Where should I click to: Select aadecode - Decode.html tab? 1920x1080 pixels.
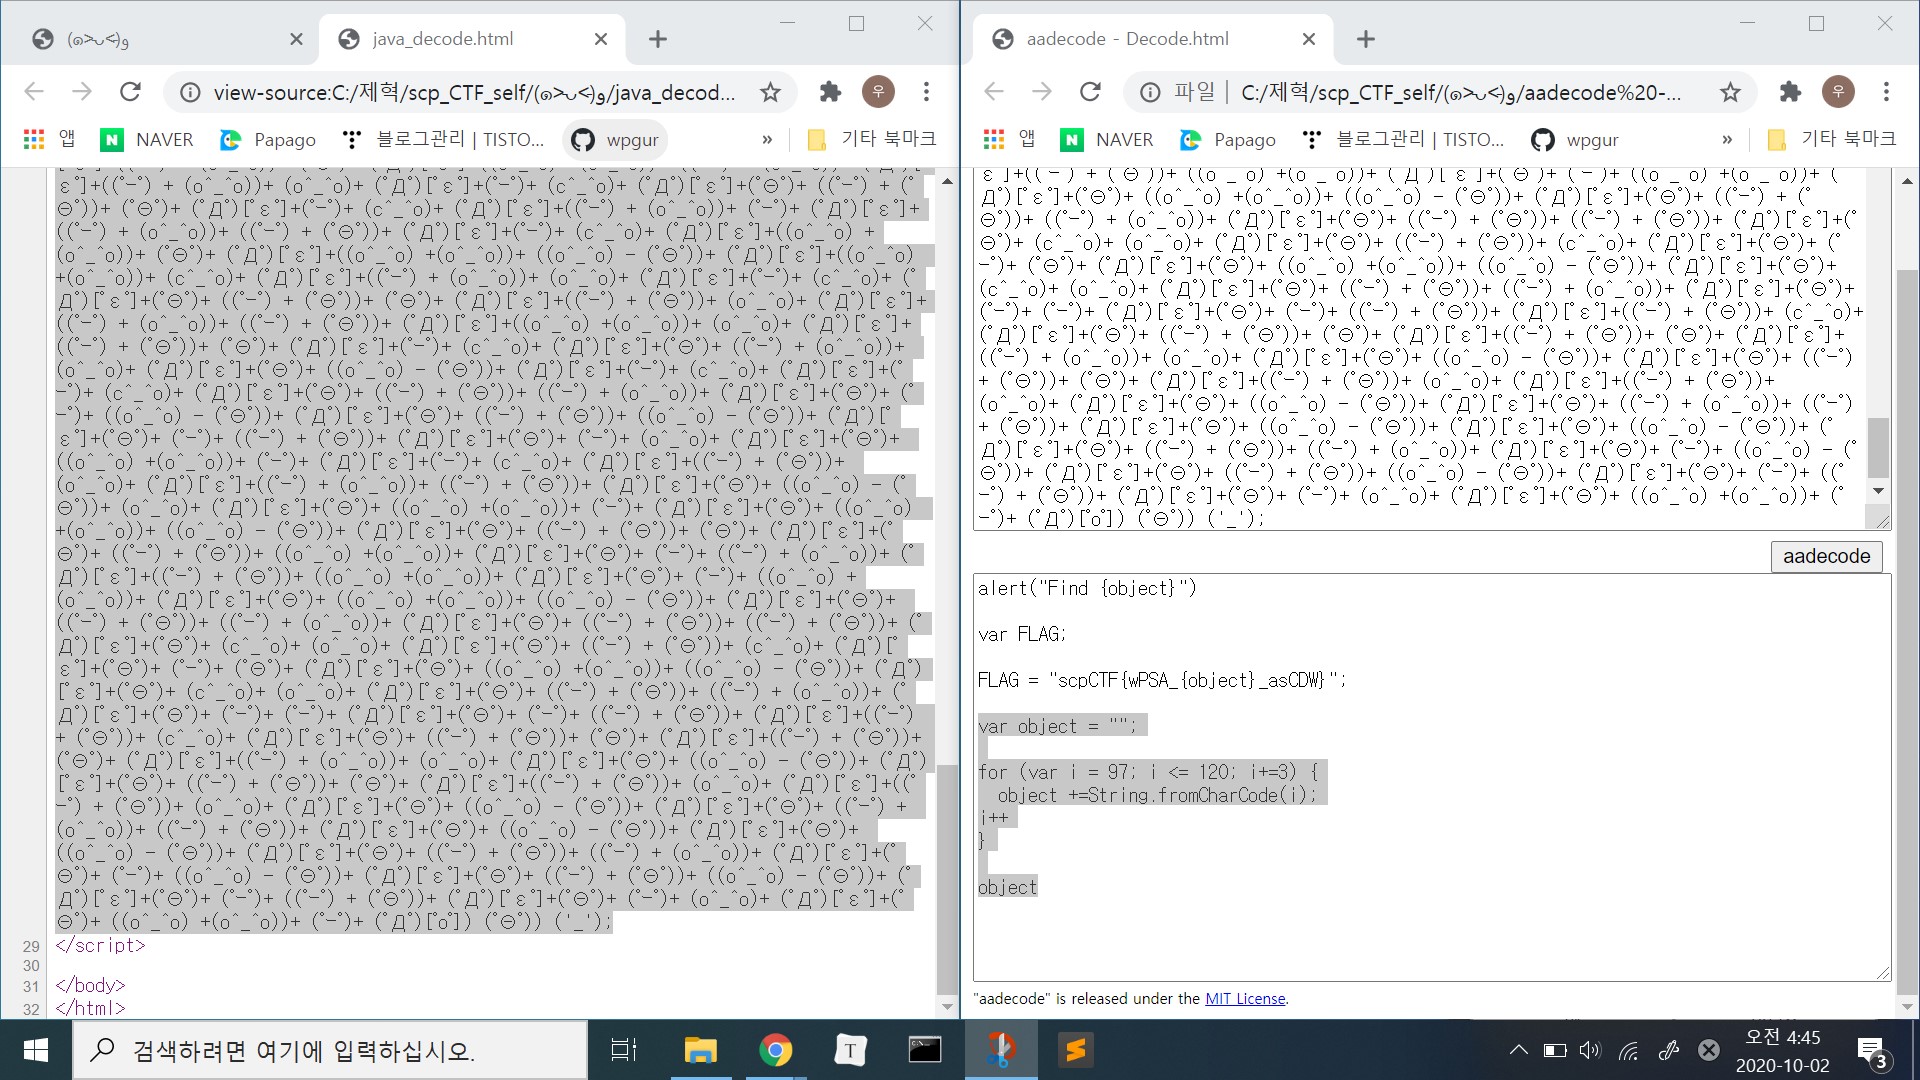[1150, 39]
